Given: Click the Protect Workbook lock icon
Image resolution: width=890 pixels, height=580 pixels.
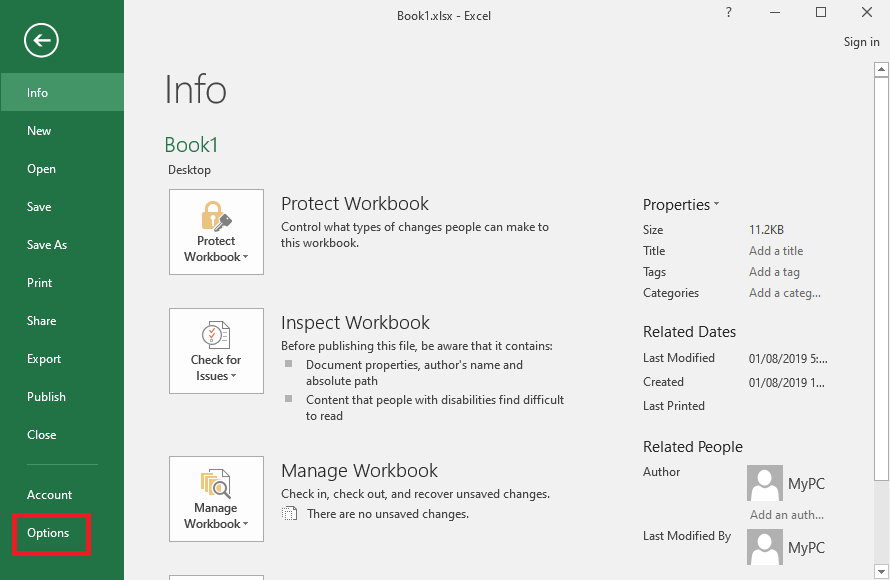Looking at the screenshot, I should [216, 215].
